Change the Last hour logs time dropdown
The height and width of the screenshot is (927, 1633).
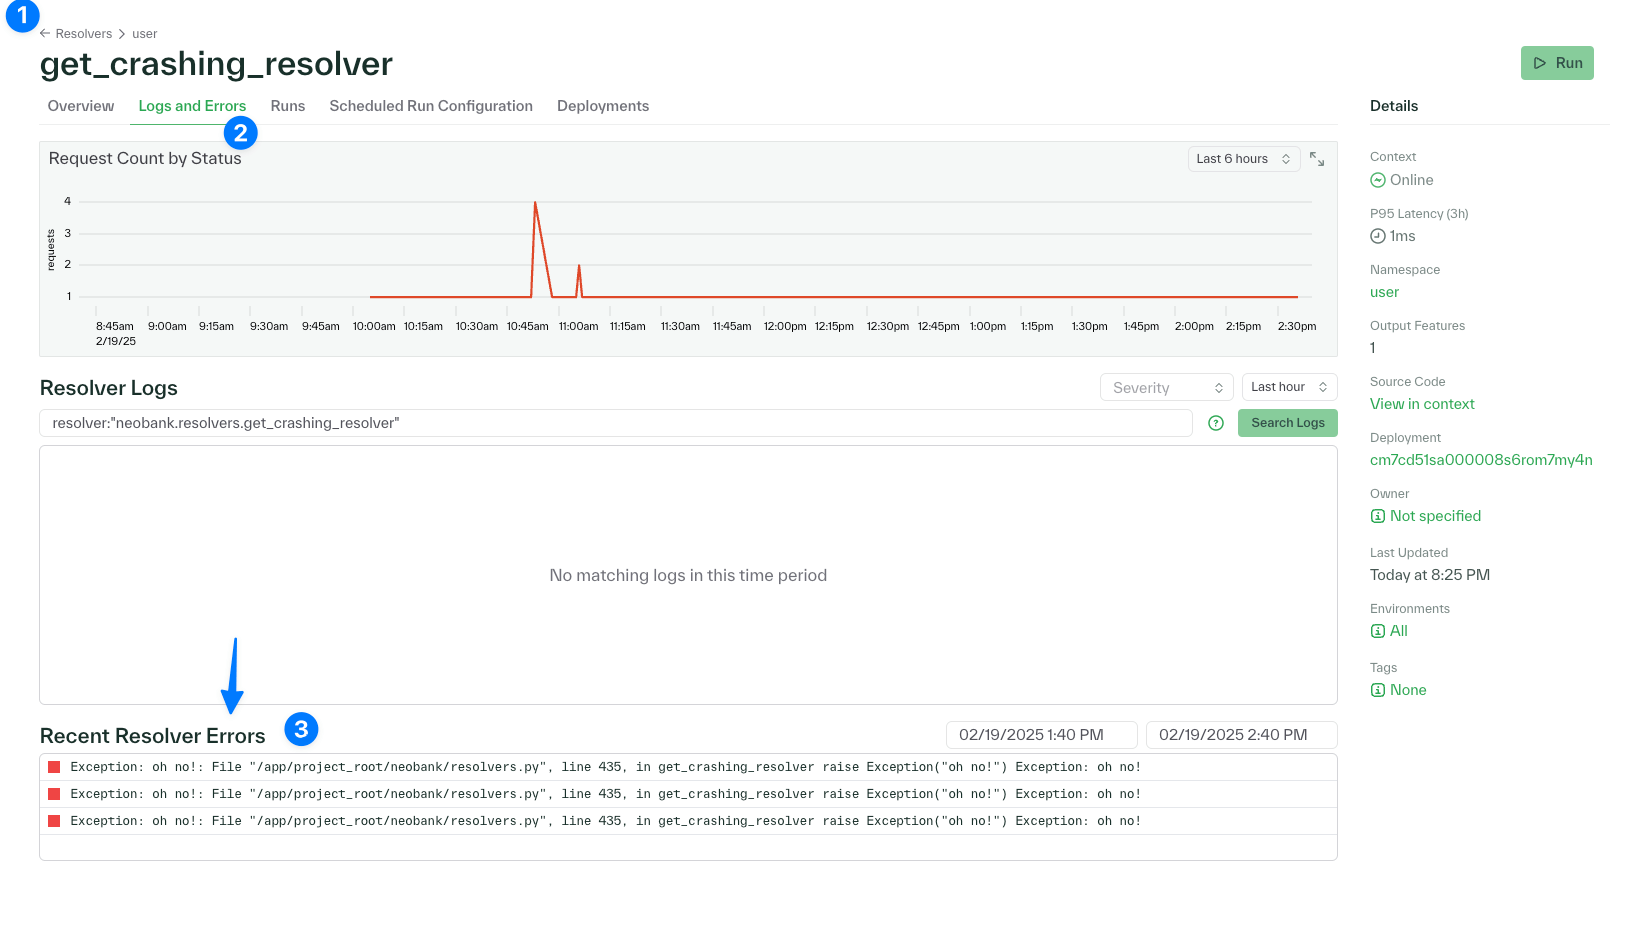pyautogui.click(x=1289, y=387)
